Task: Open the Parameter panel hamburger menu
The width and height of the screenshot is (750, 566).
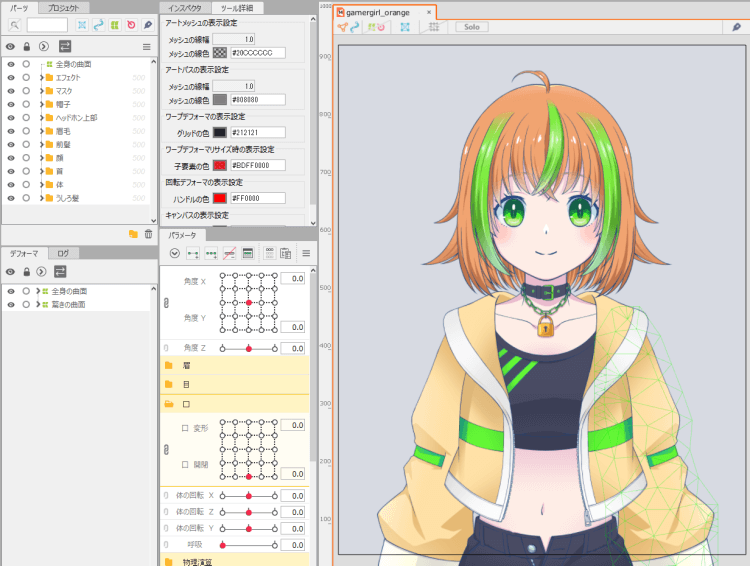Action: click(x=306, y=254)
